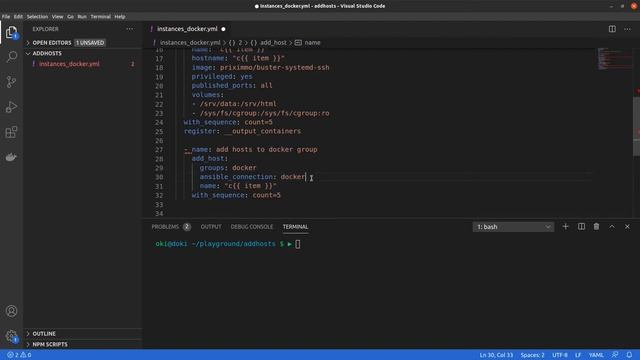Open the Run menu

[x=82, y=17]
